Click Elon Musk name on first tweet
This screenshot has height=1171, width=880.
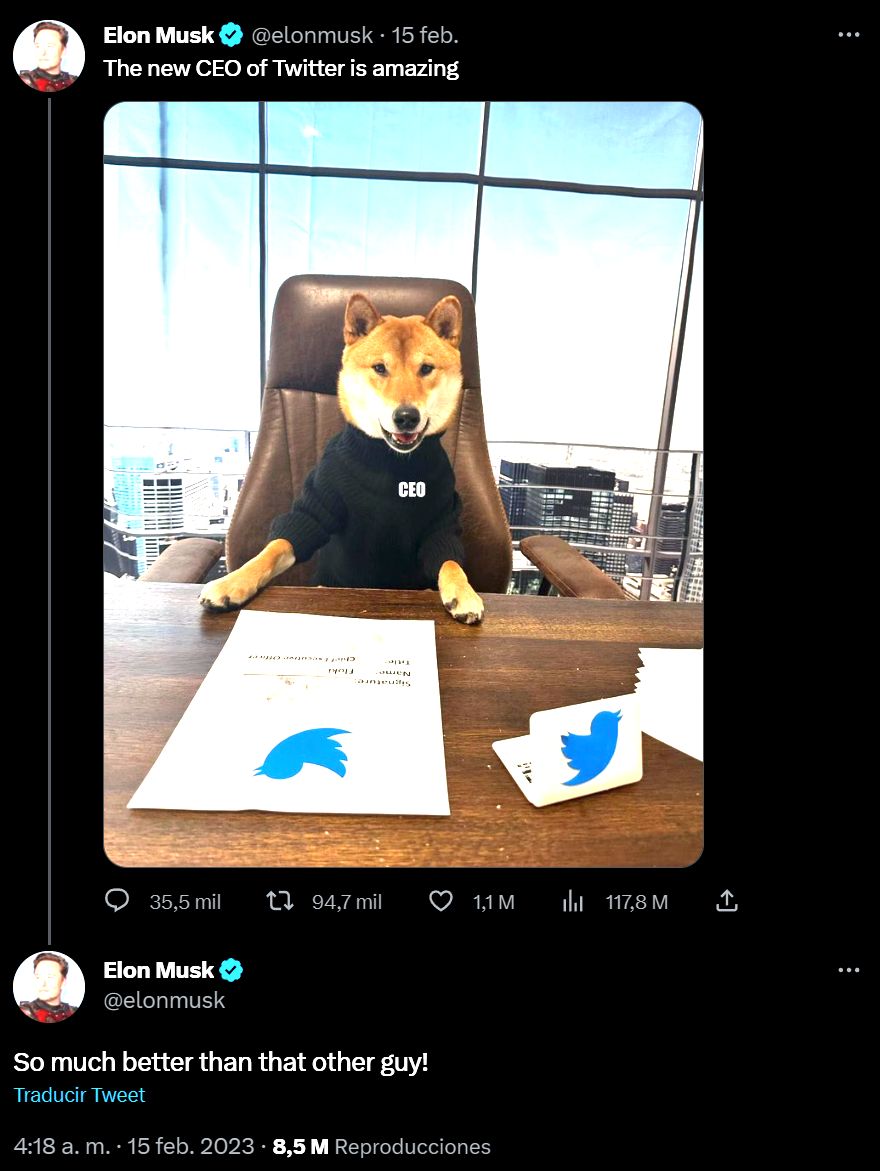coord(159,36)
